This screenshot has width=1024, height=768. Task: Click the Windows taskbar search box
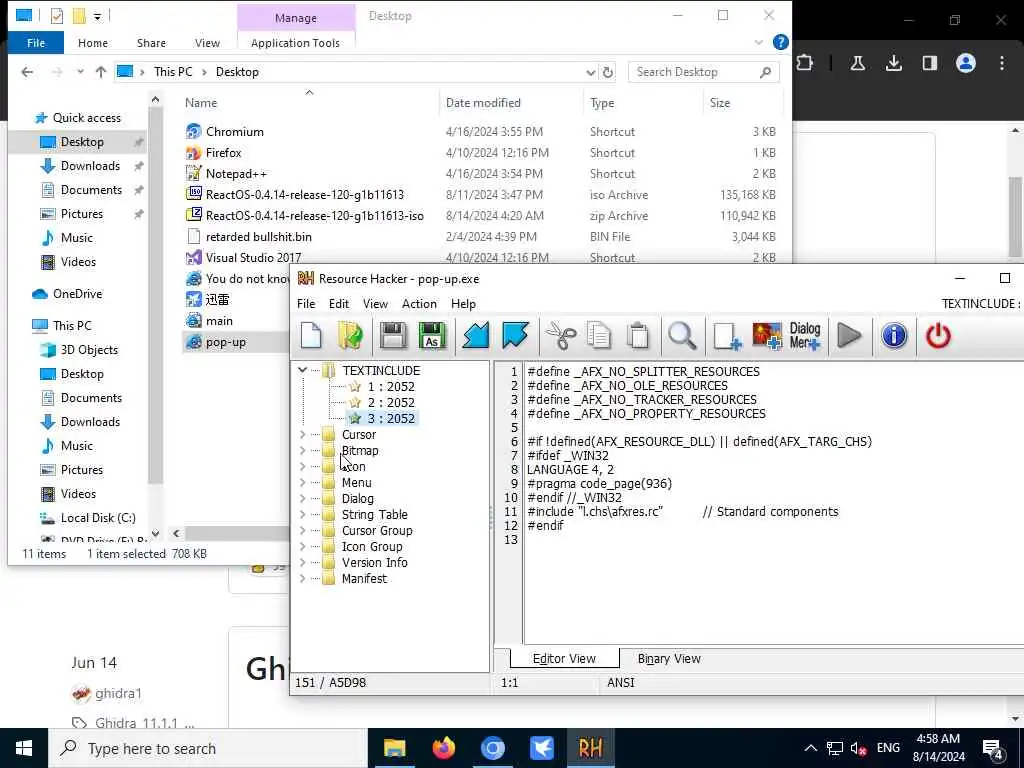point(208,748)
